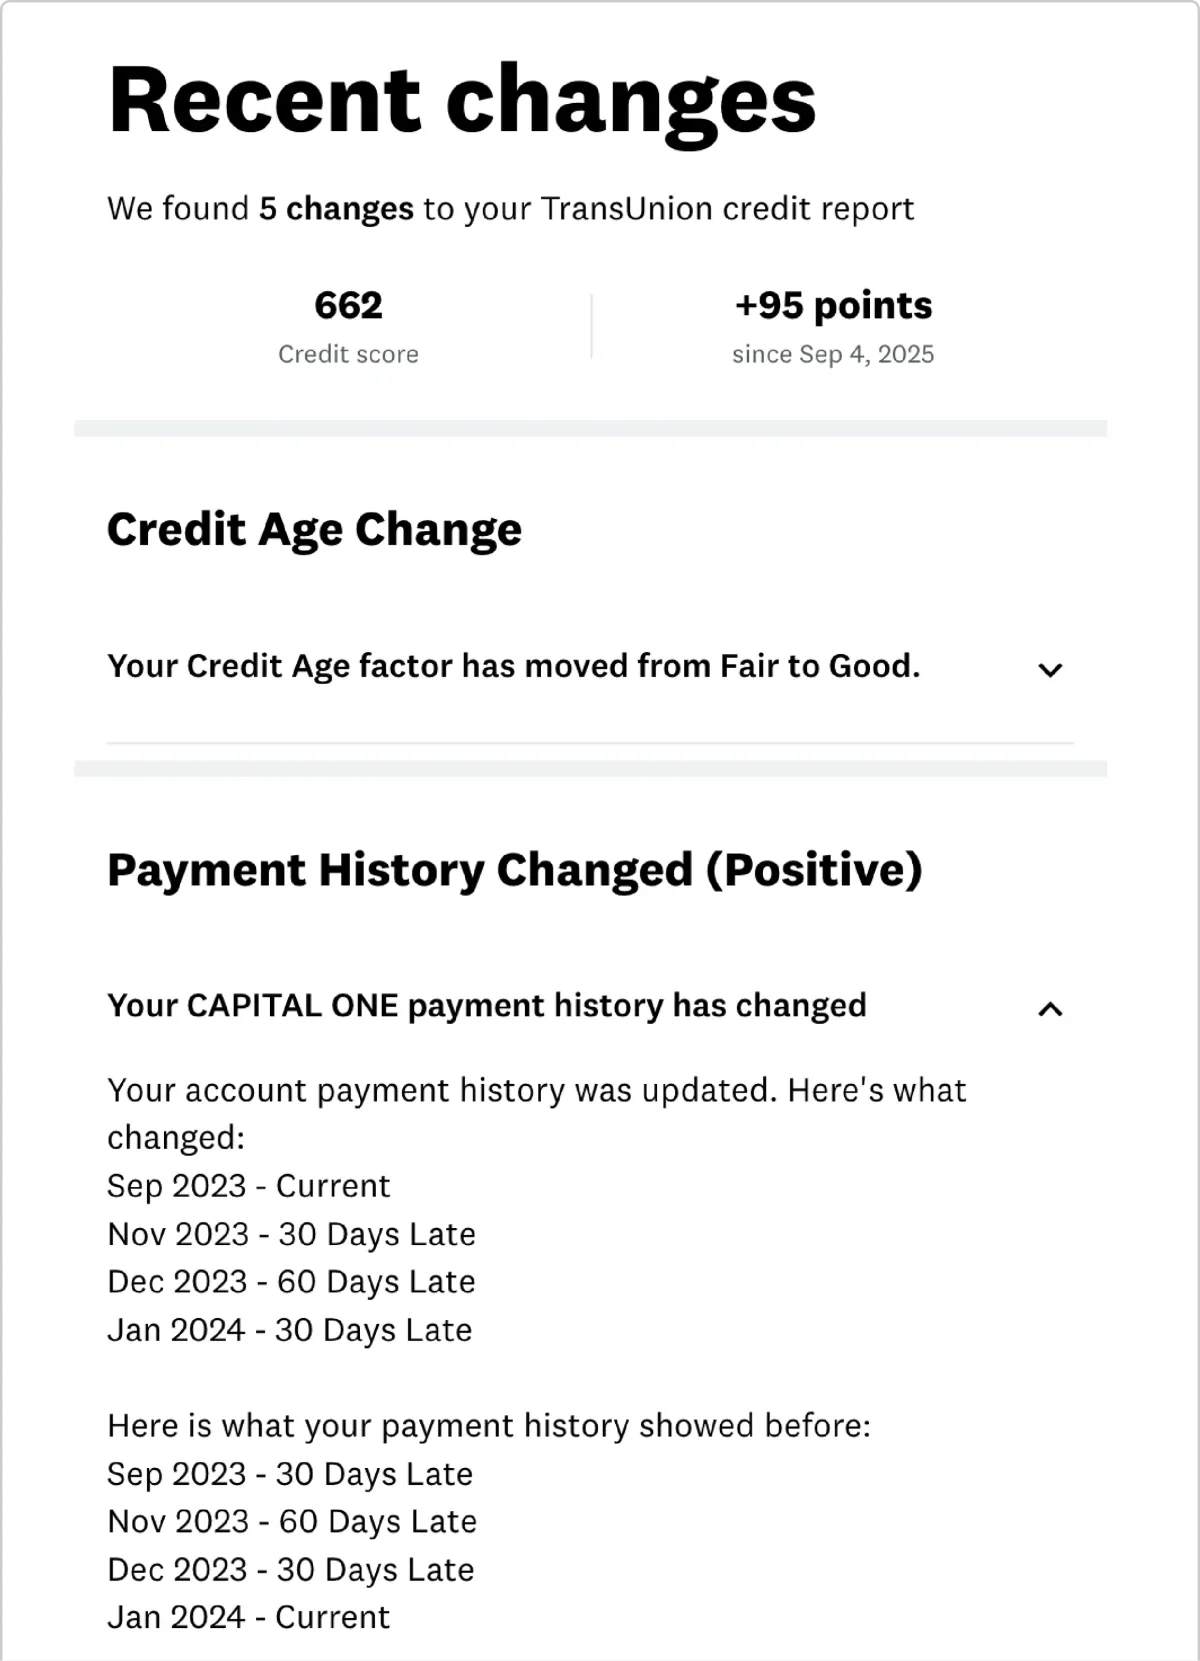
Task: Select updated 'Sep 2023 - Current' entry
Action: 248,1186
